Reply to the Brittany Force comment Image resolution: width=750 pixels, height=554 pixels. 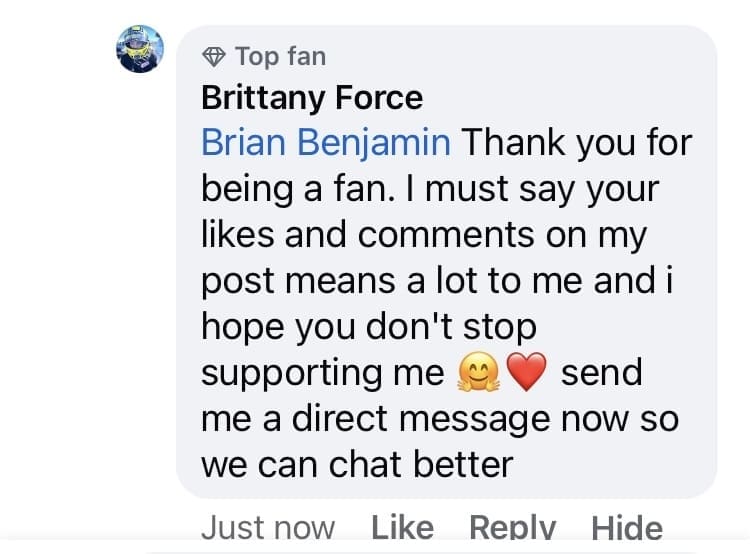pos(512,527)
